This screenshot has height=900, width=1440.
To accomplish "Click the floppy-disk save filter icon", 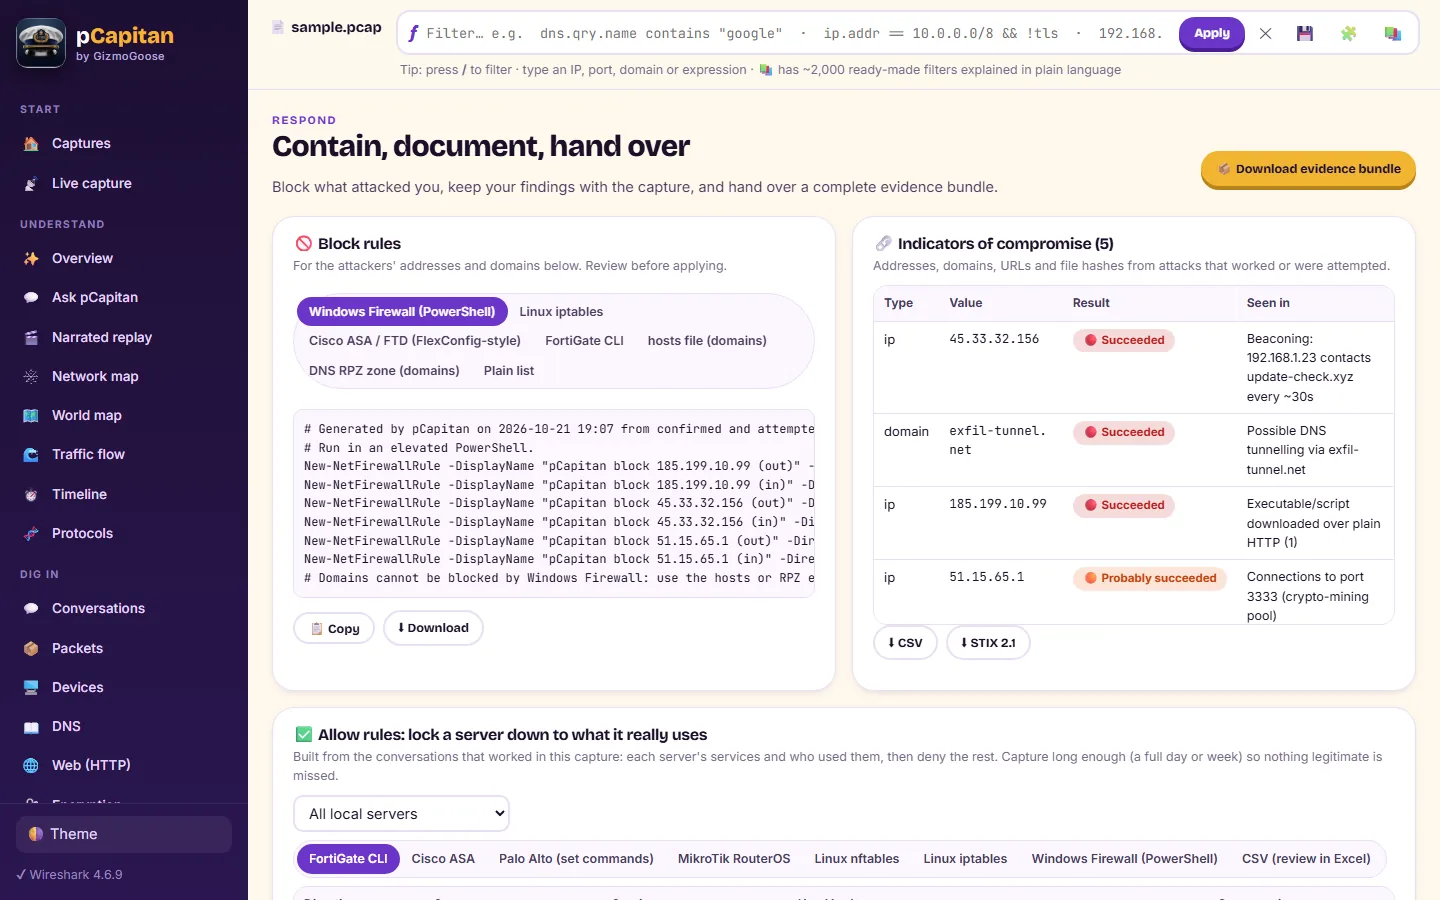I will tap(1305, 34).
